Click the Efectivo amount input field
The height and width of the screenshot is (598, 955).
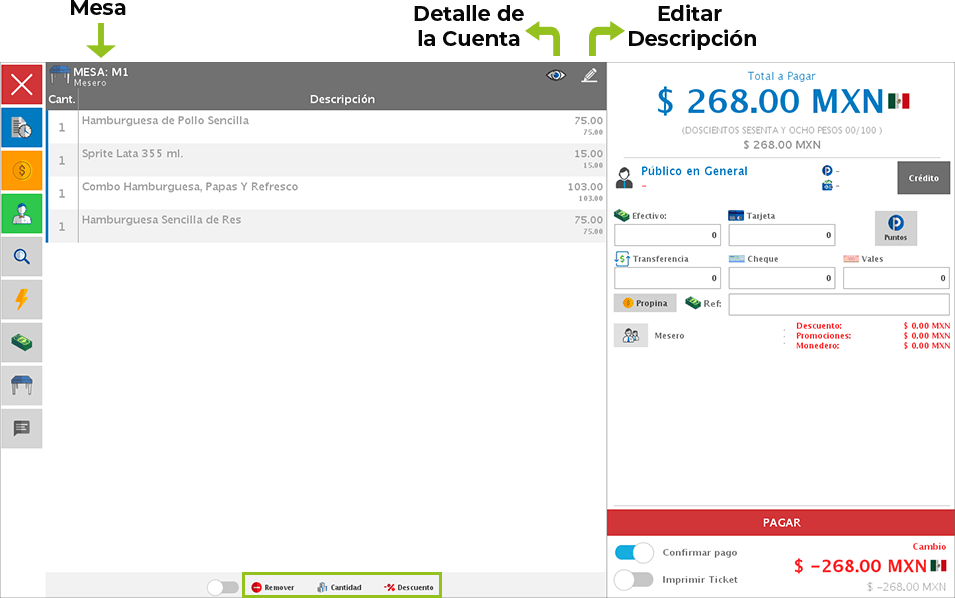point(667,235)
